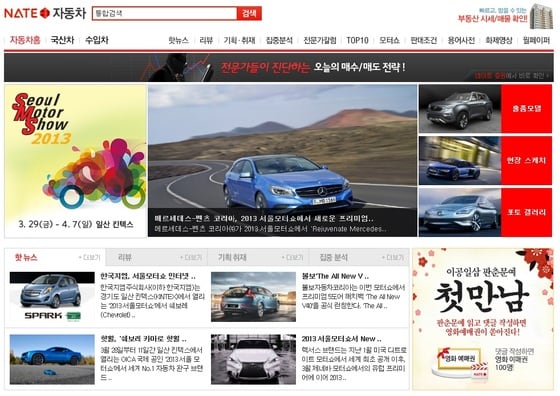The height and width of the screenshot is (396, 560).
Task: Open the 핫휠, '쉐보레 카마로 핫휠' headline
Action: pos(143,339)
